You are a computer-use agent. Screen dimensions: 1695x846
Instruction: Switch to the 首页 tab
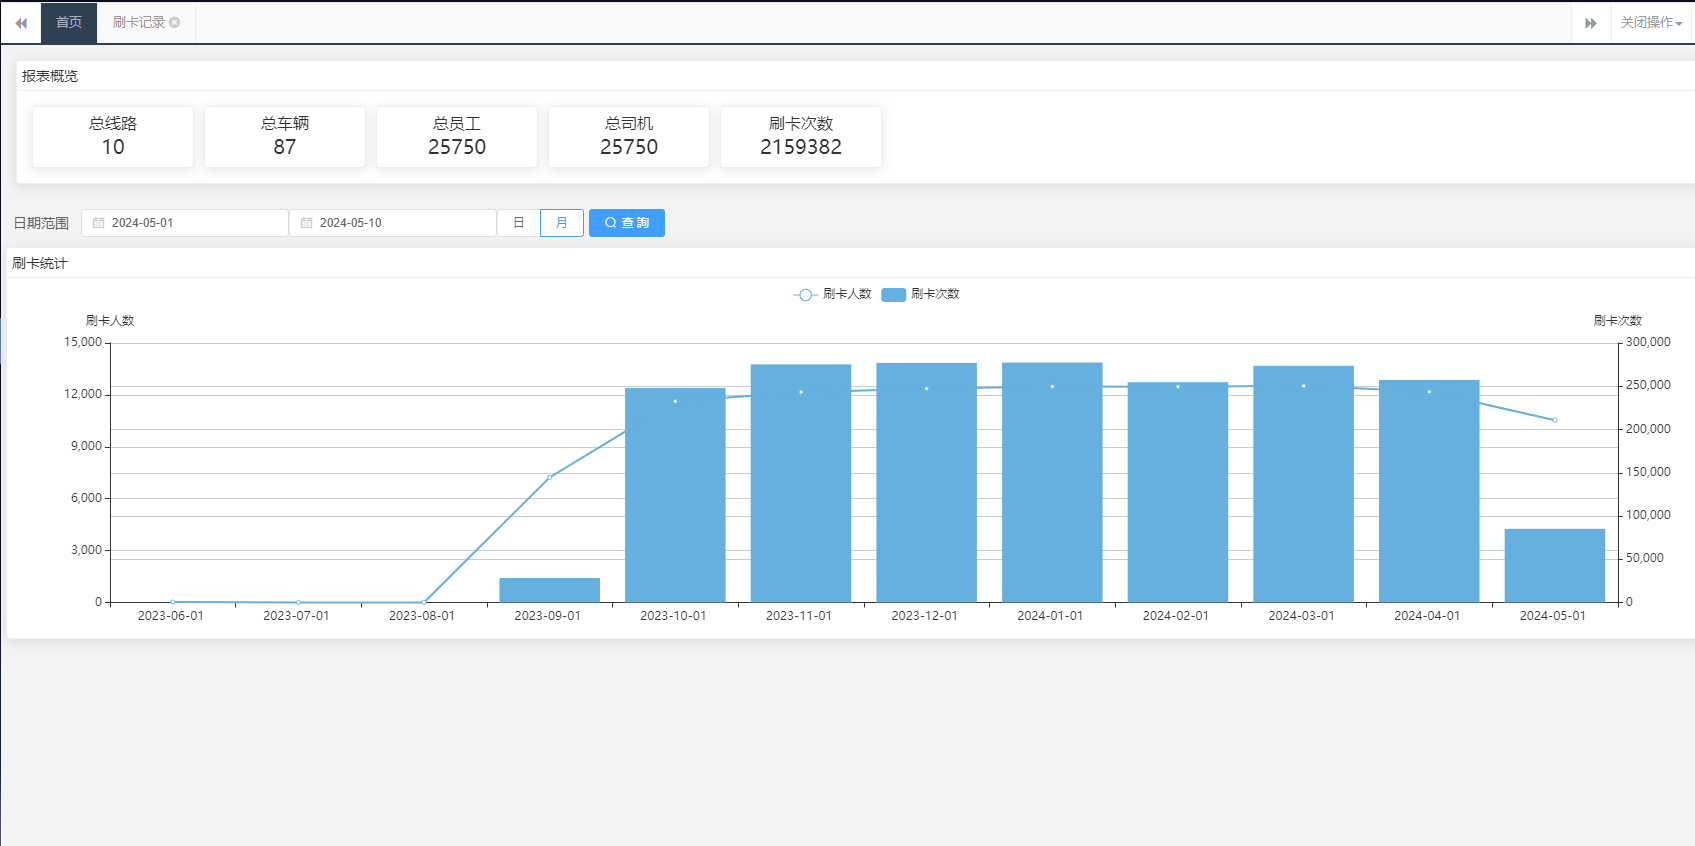[69, 23]
